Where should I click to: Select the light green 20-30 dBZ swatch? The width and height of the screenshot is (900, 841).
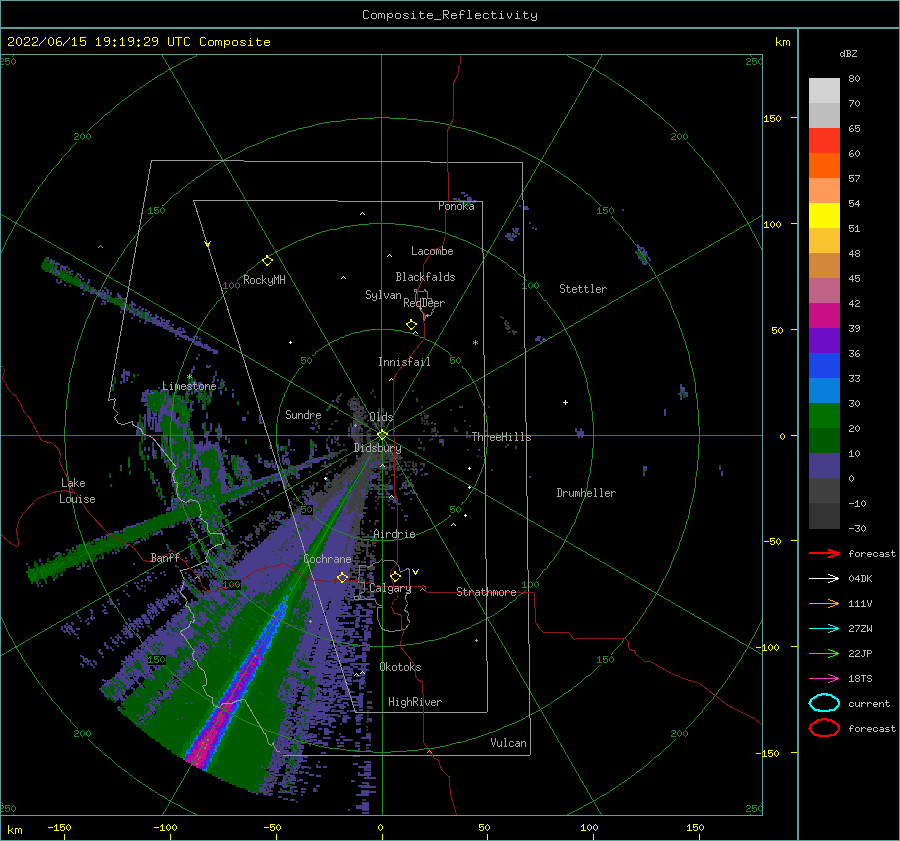pos(824,415)
